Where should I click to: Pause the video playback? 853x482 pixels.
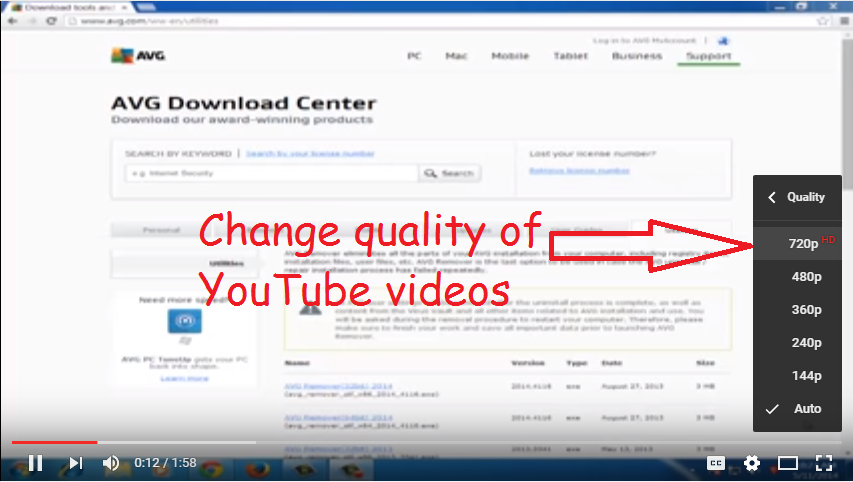(x=35, y=463)
